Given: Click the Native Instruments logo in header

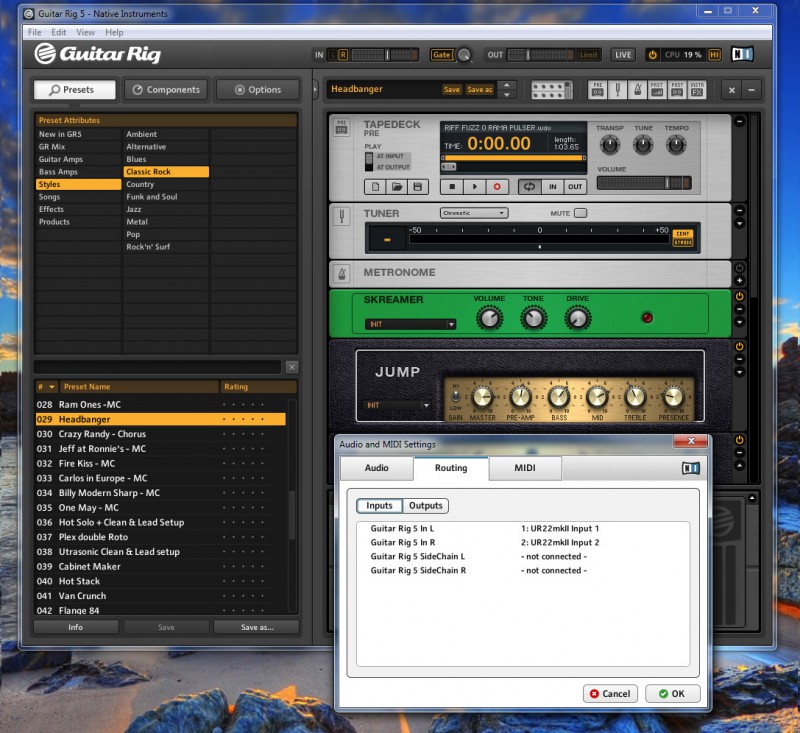Looking at the screenshot, I should (x=742, y=55).
